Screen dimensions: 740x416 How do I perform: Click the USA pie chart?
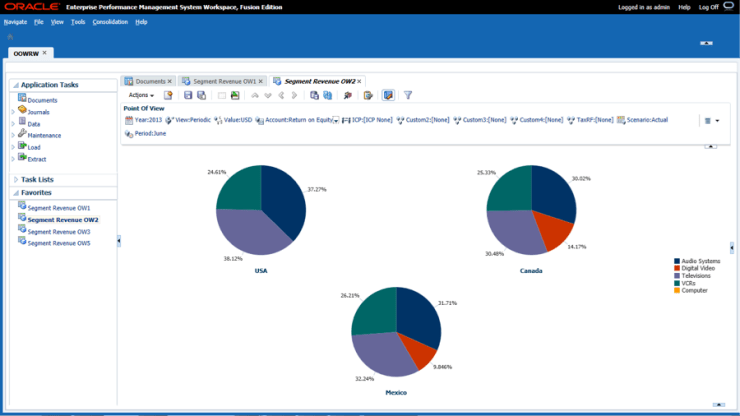click(x=261, y=210)
